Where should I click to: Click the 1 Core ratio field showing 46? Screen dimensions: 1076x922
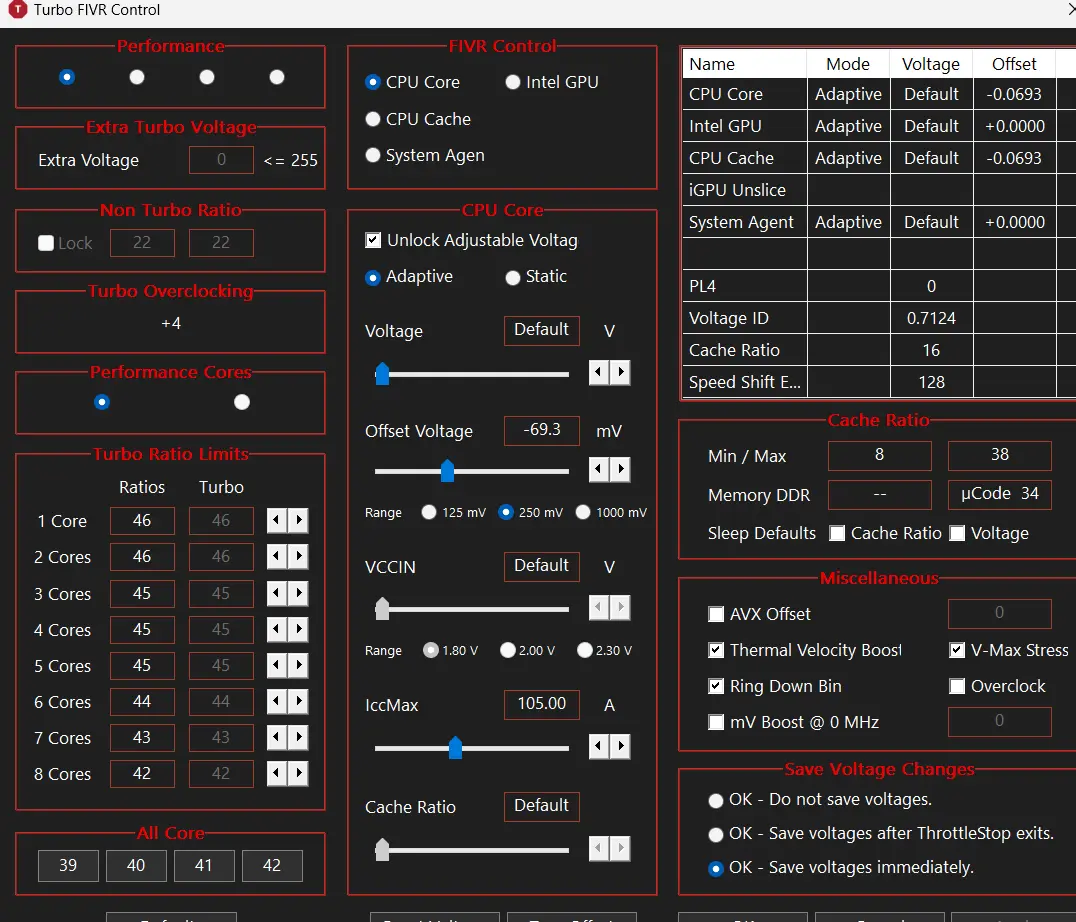(142, 521)
